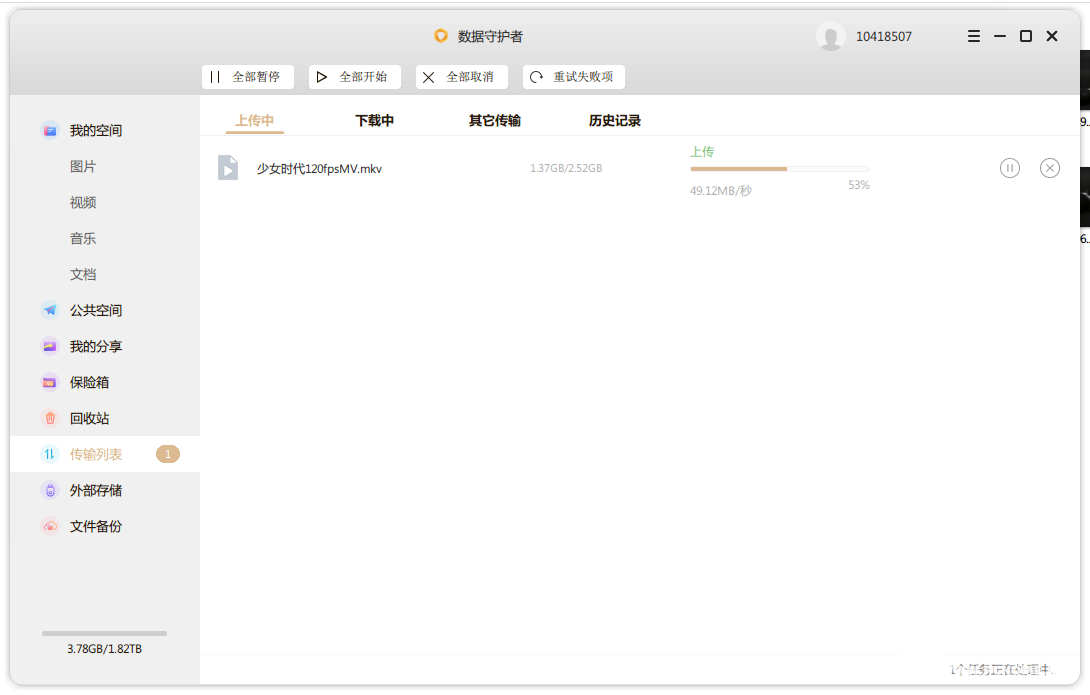Open the 历史记录 tab

click(x=614, y=120)
